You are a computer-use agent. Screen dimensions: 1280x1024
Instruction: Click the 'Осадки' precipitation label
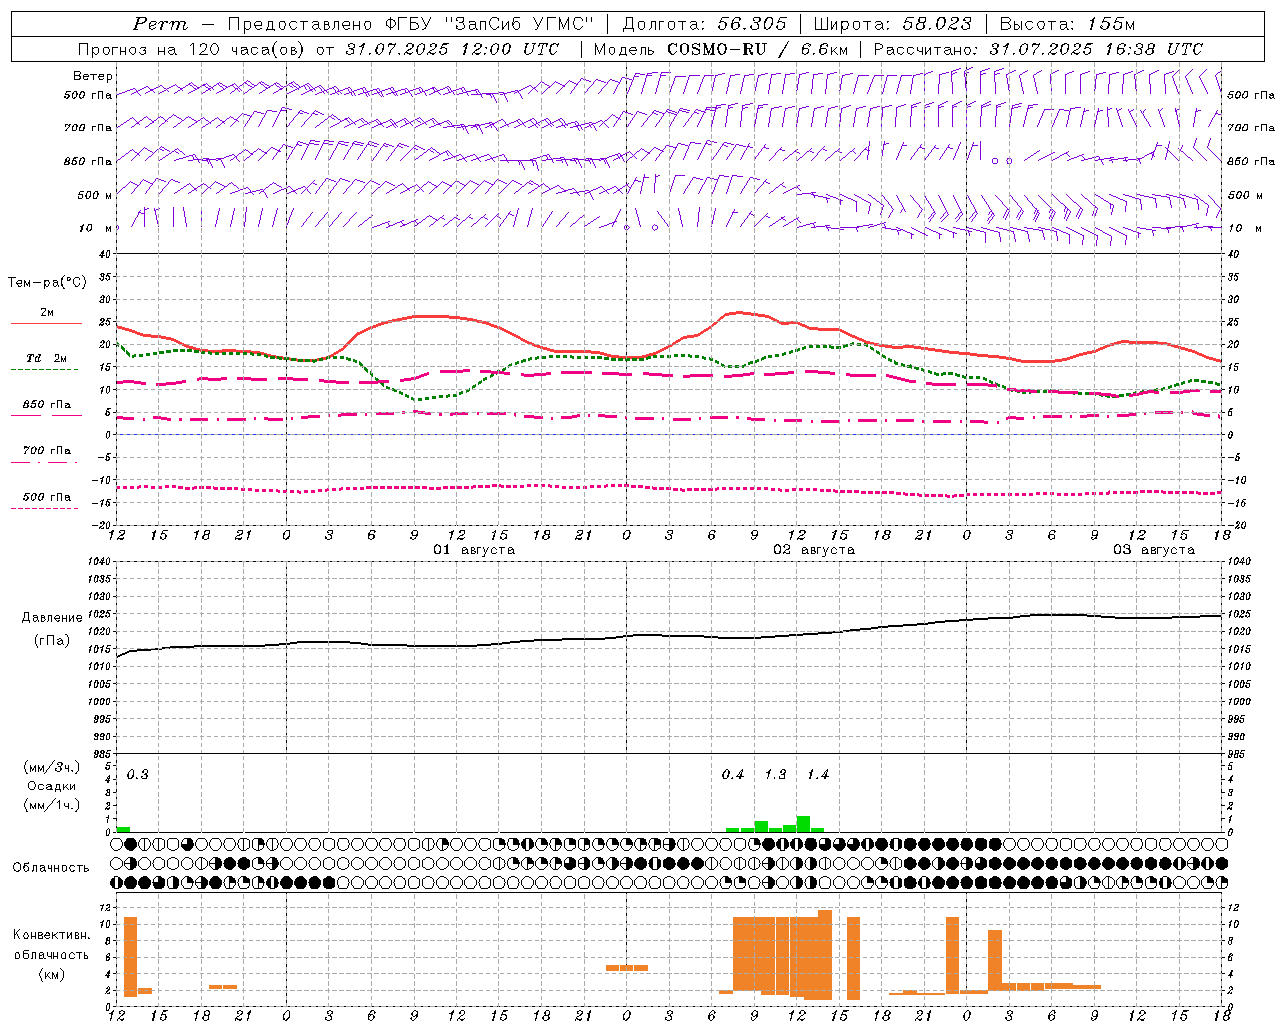[x=52, y=786]
